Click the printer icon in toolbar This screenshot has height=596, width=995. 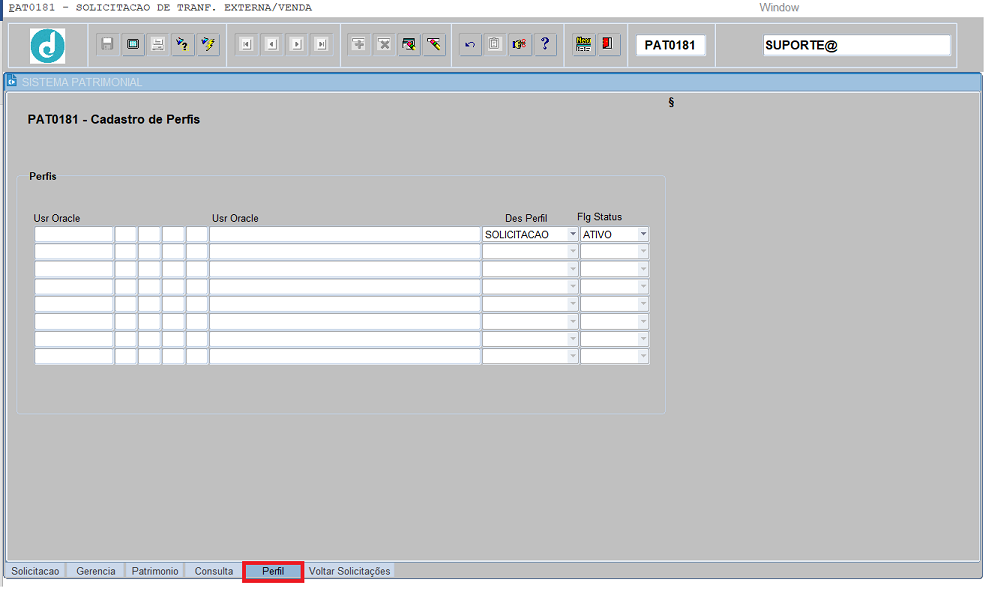pyautogui.click(x=157, y=45)
